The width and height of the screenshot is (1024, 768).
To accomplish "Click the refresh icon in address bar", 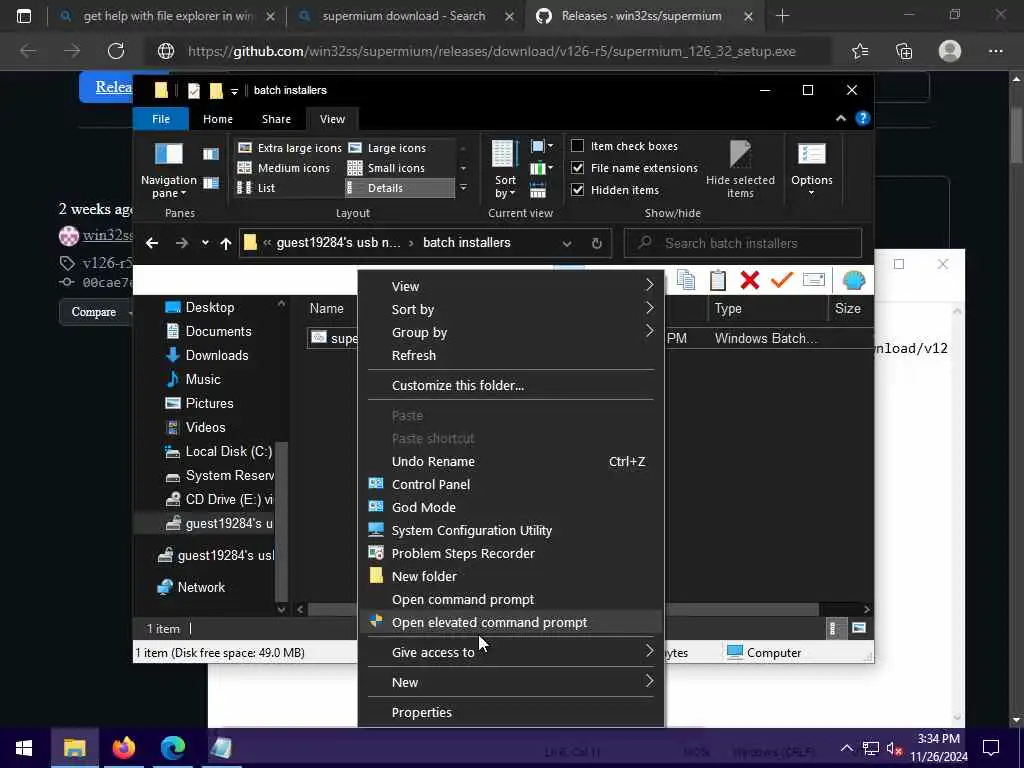I will tap(596, 243).
